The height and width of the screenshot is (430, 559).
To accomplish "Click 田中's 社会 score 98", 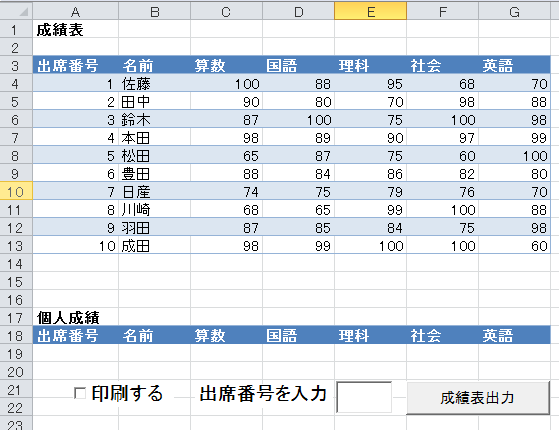I will coord(442,101).
